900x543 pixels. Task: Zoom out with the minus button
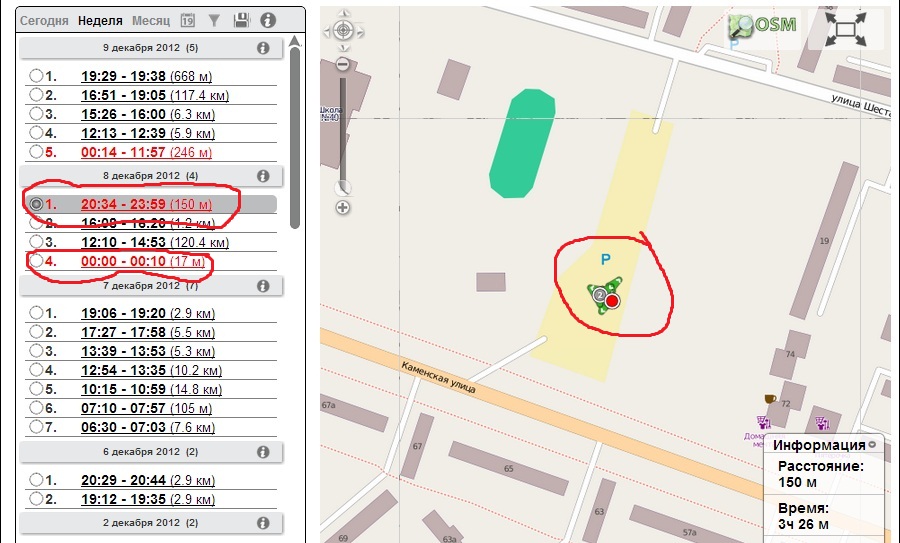(x=343, y=64)
